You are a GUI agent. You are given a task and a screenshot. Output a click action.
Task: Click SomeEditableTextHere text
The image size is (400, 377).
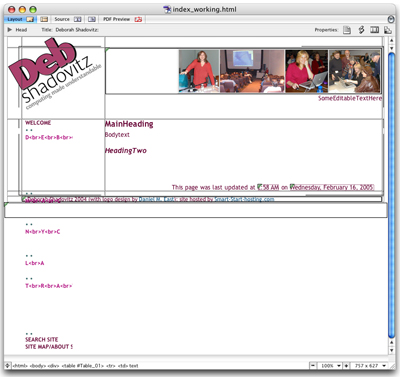[x=350, y=98]
